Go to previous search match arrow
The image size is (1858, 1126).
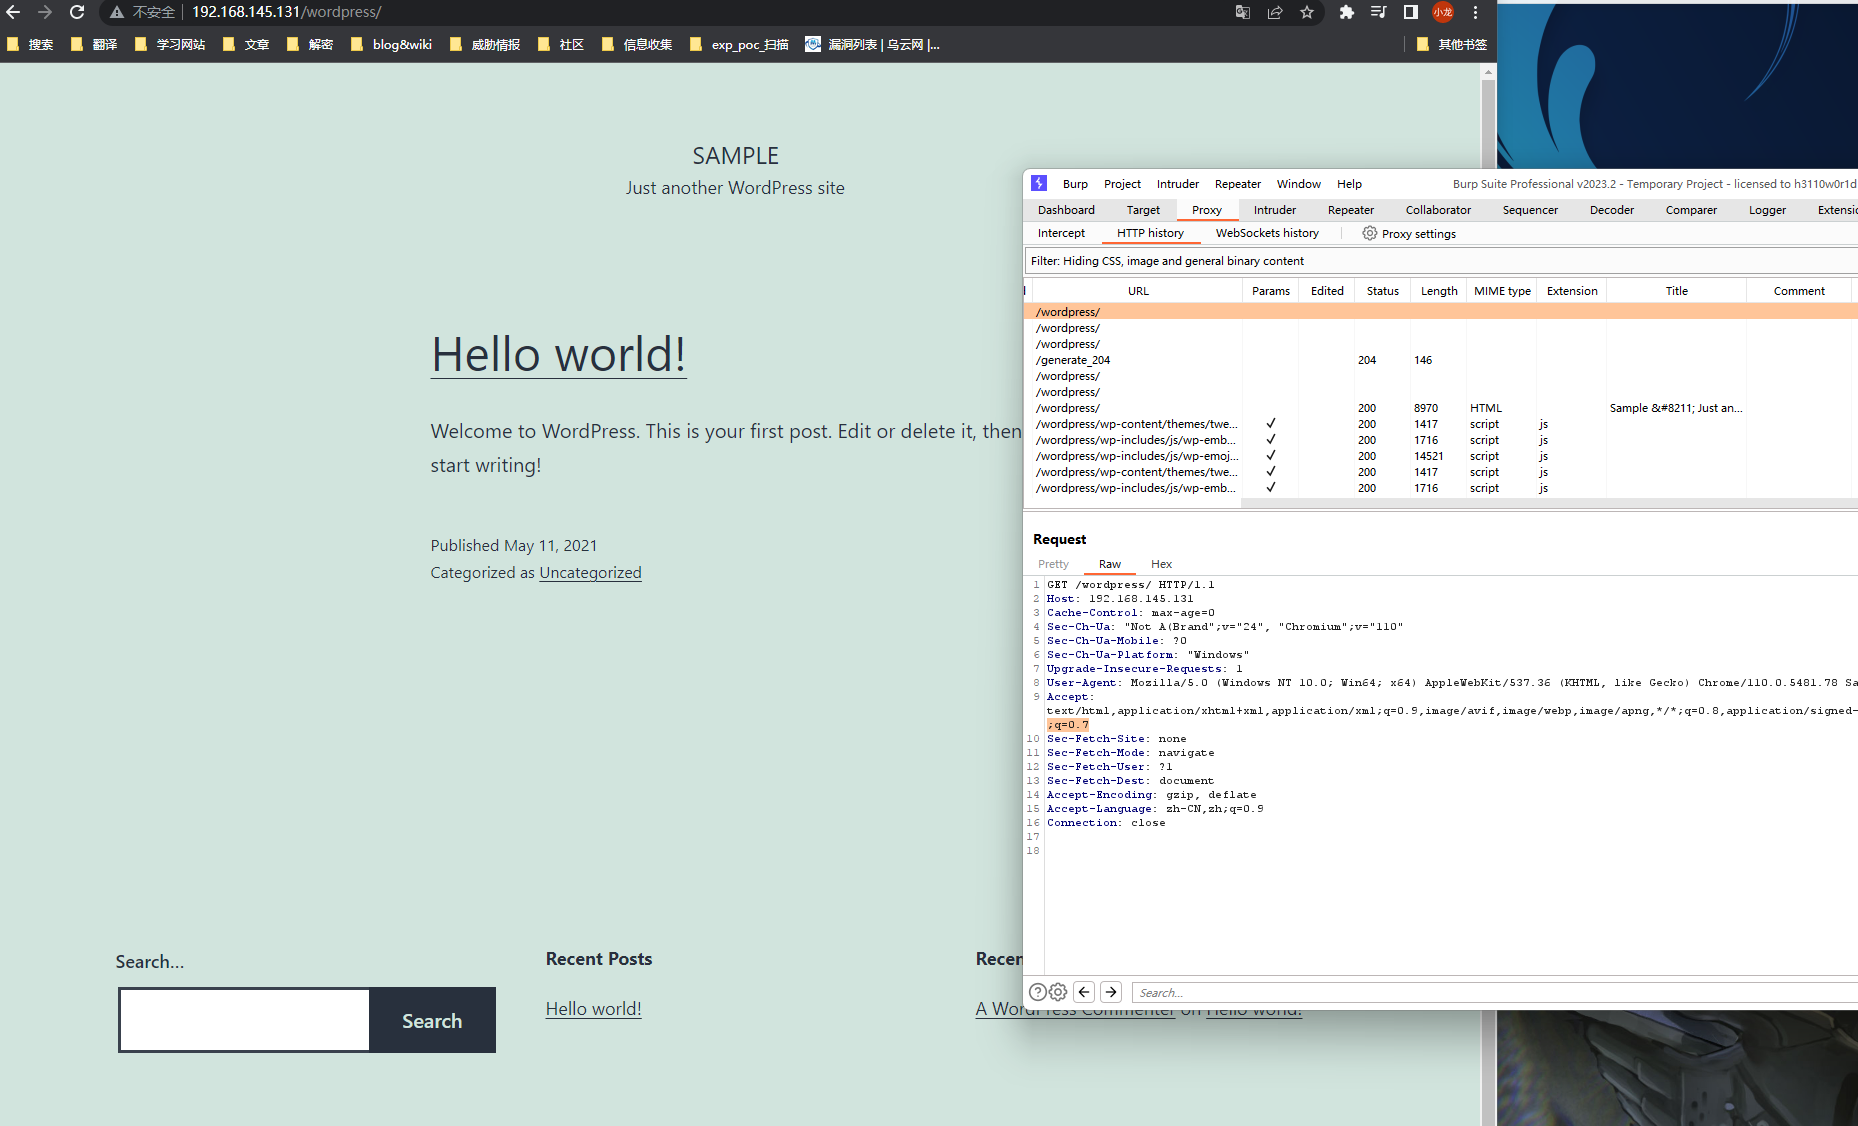(1084, 992)
